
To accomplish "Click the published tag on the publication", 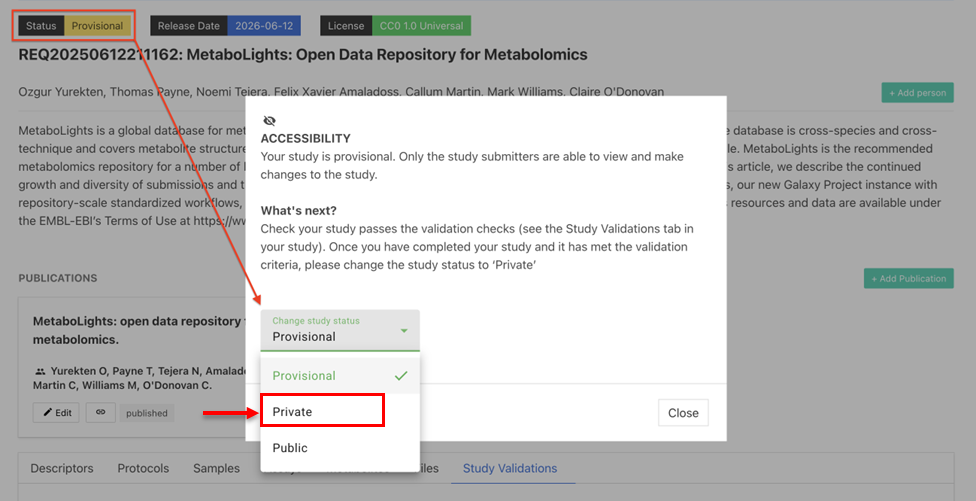I will pos(147,413).
